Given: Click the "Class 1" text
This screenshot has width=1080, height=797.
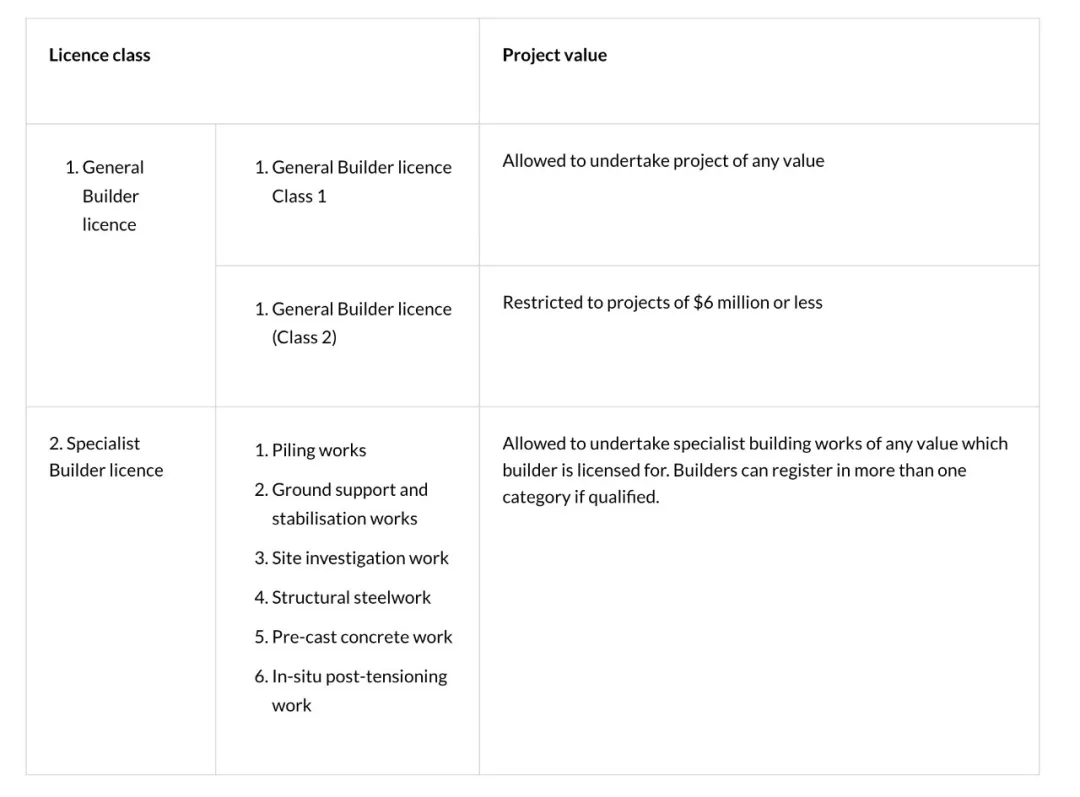Looking at the screenshot, I should [x=299, y=196].
